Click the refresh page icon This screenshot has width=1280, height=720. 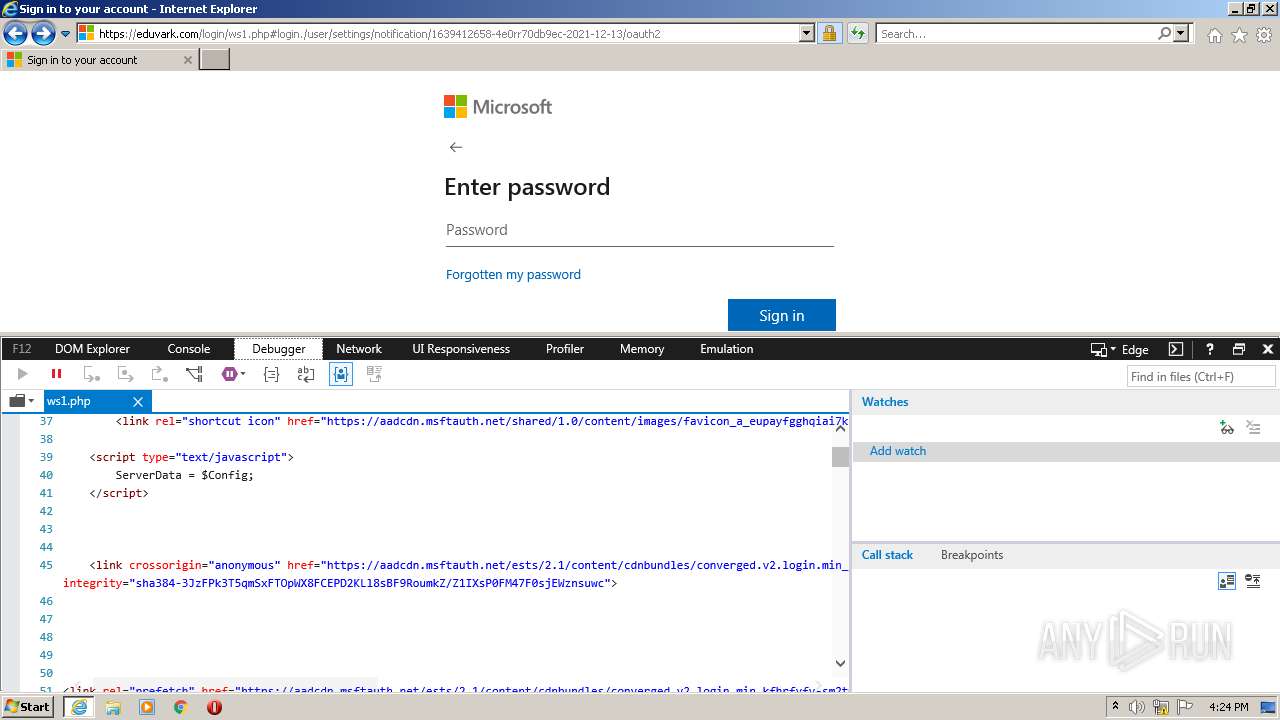pos(857,34)
